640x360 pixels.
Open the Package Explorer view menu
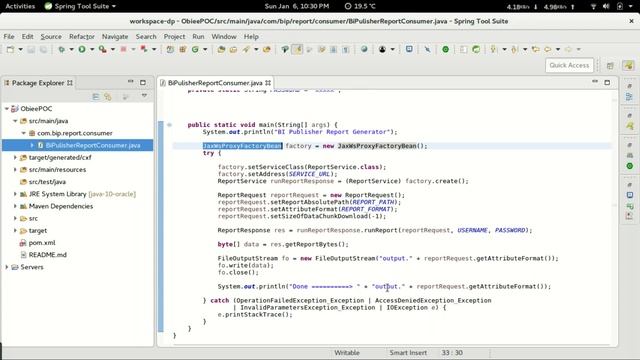pos(144,96)
